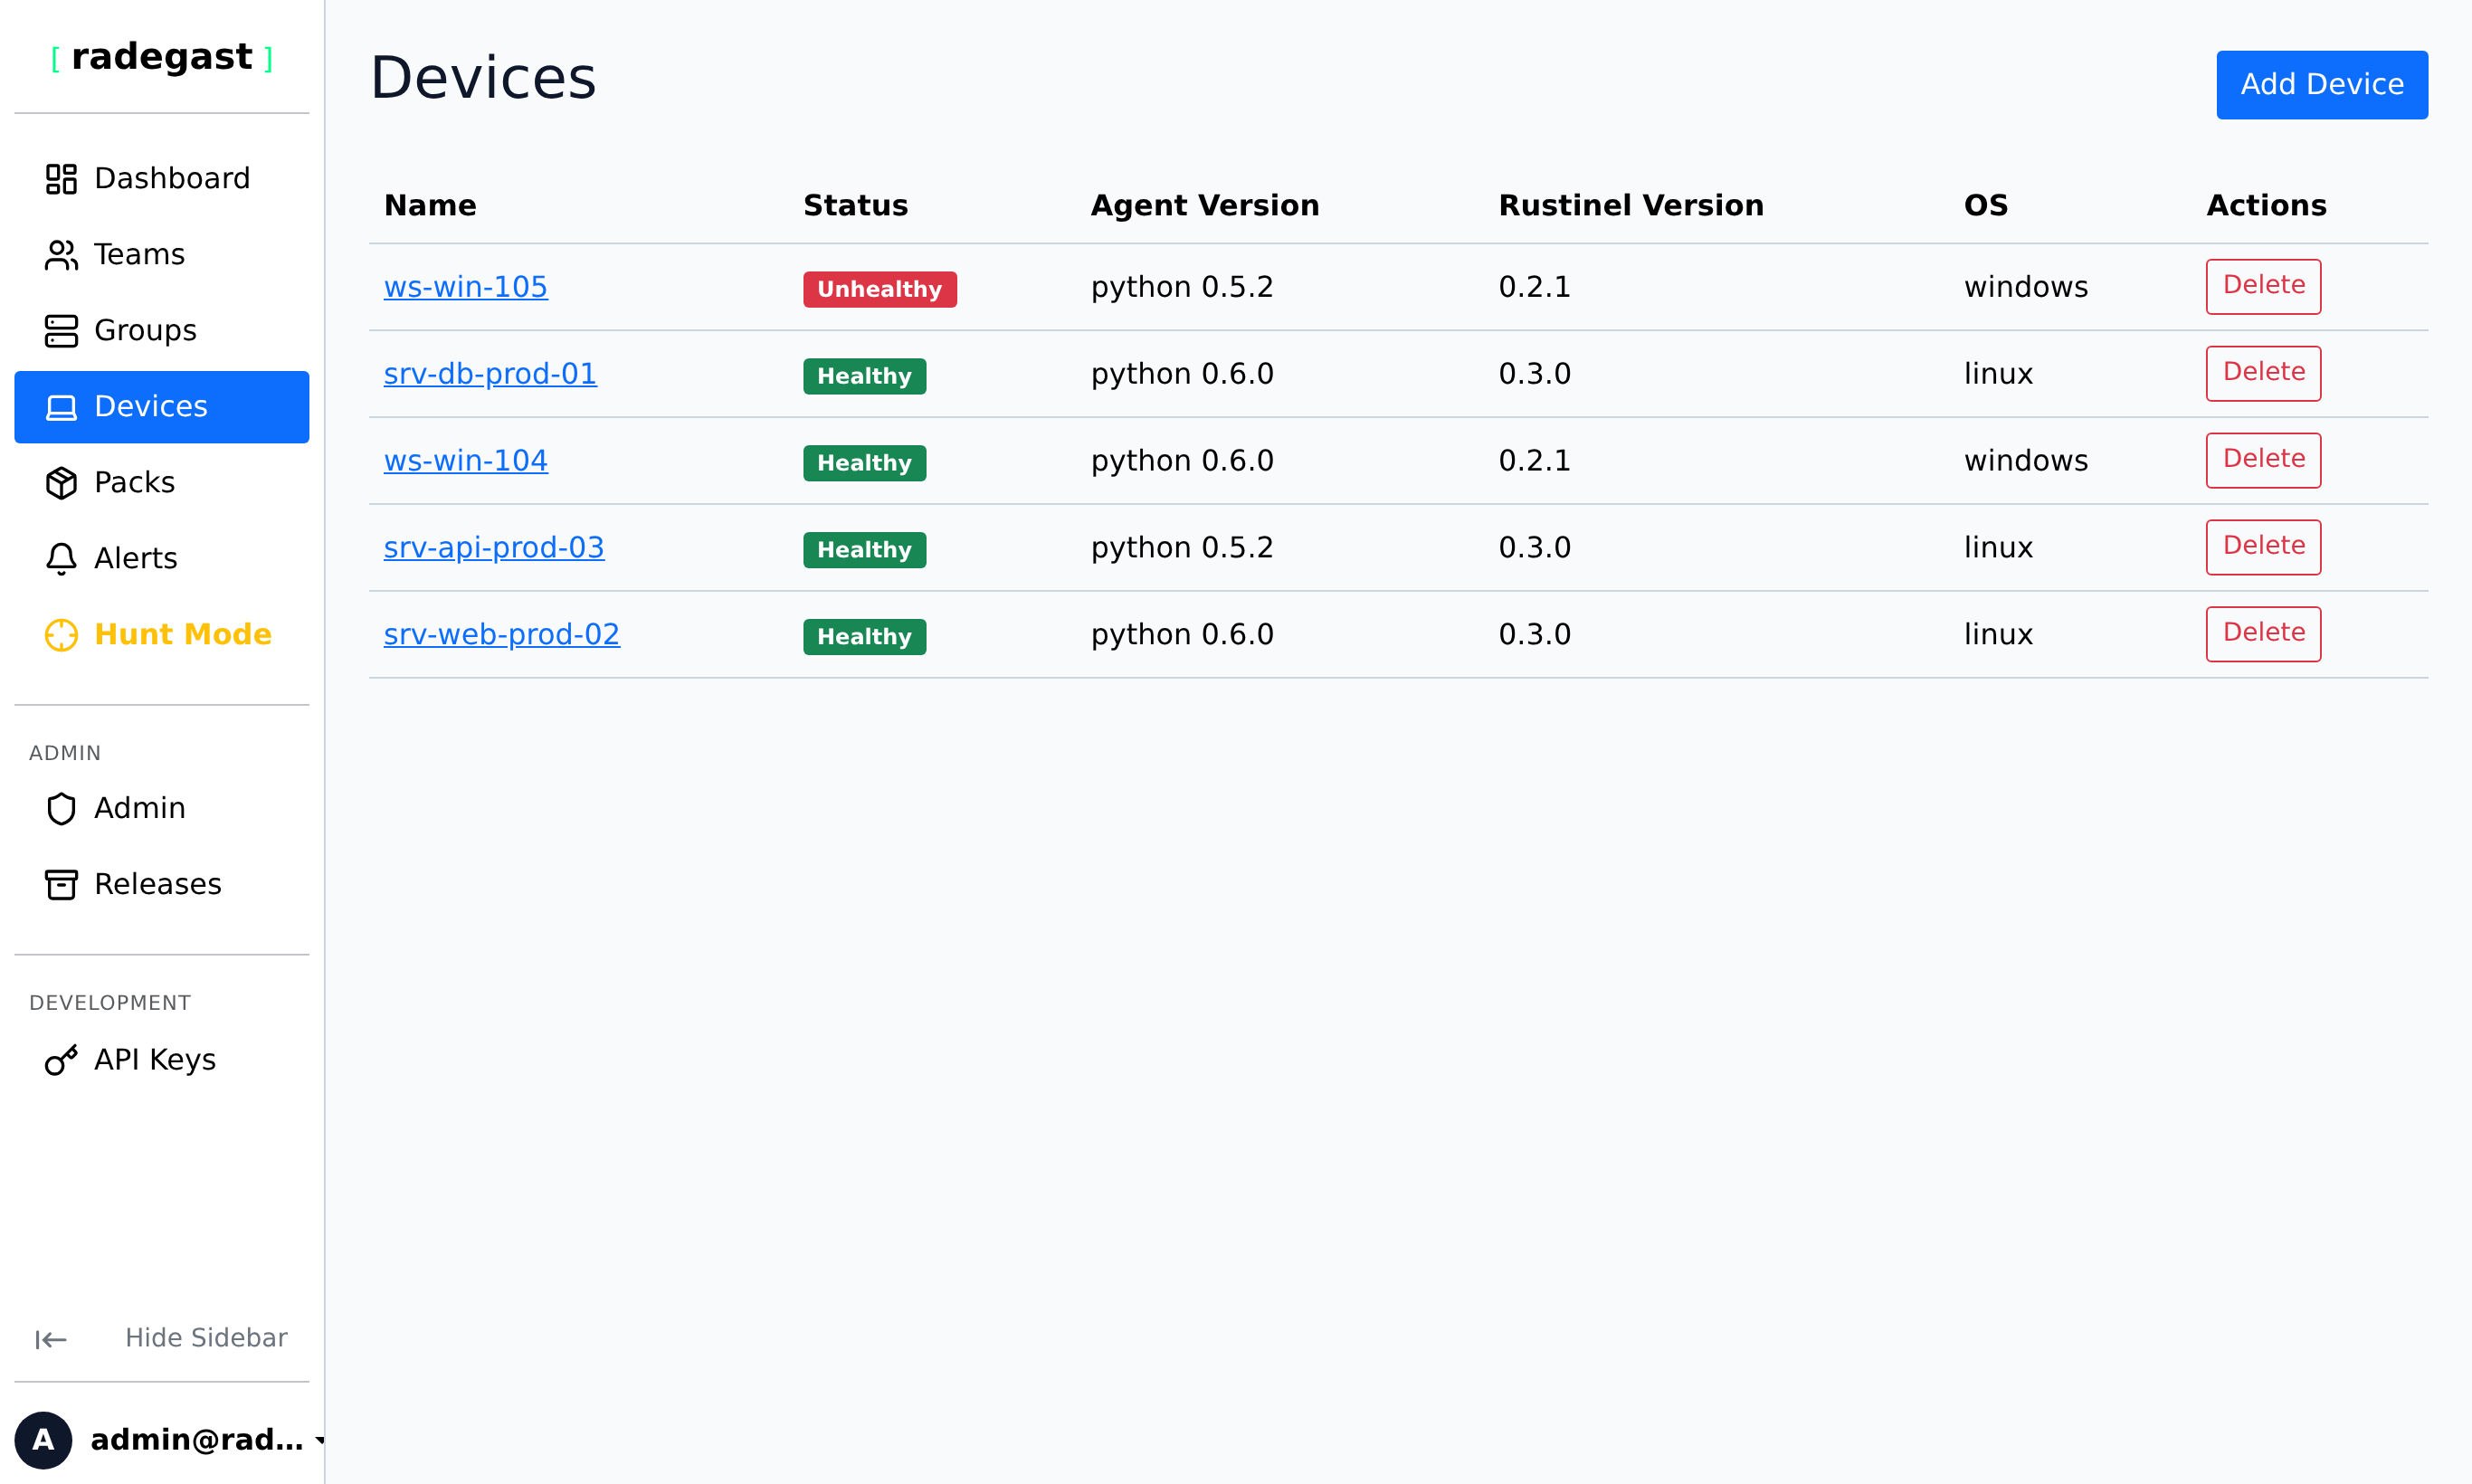The width and height of the screenshot is (2472, 1484).
Task: Open device link srv-web-prod-02
Action: click(502, 635)
